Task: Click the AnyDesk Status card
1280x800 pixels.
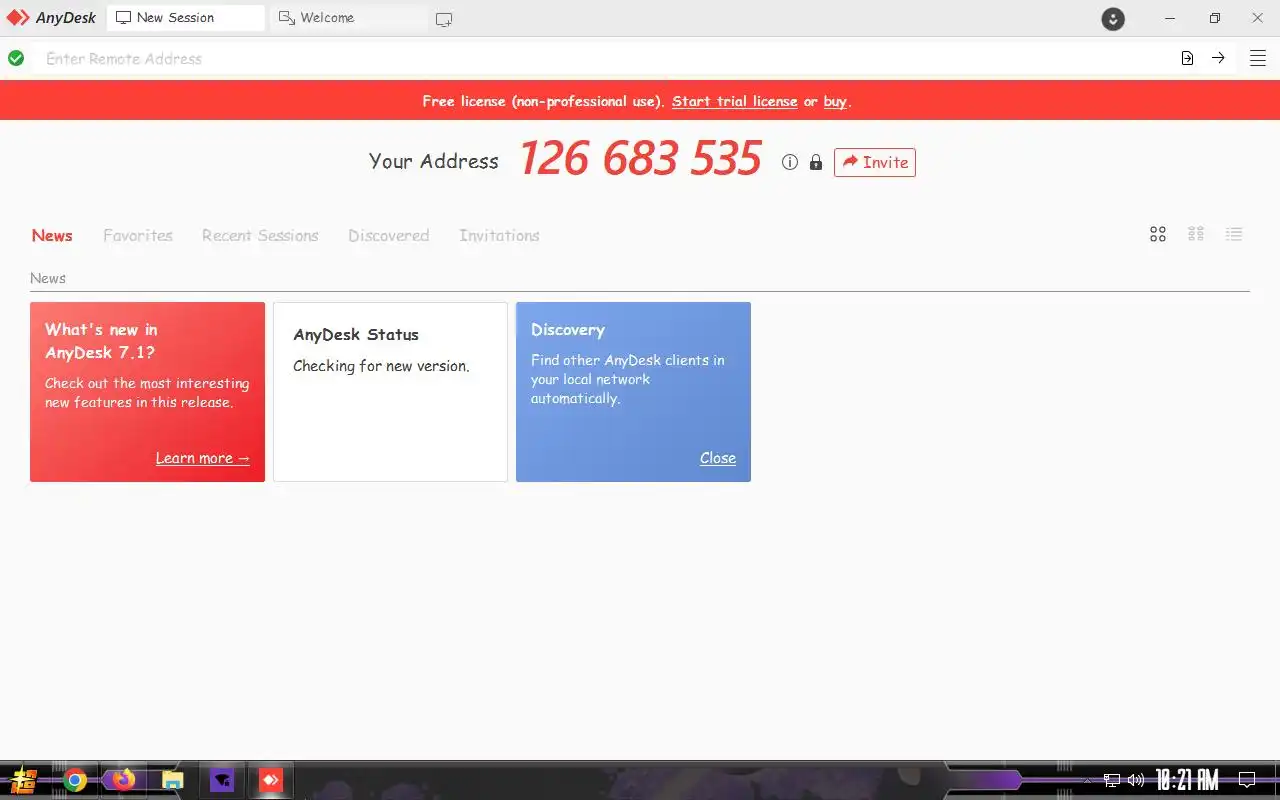Action: 390,392
